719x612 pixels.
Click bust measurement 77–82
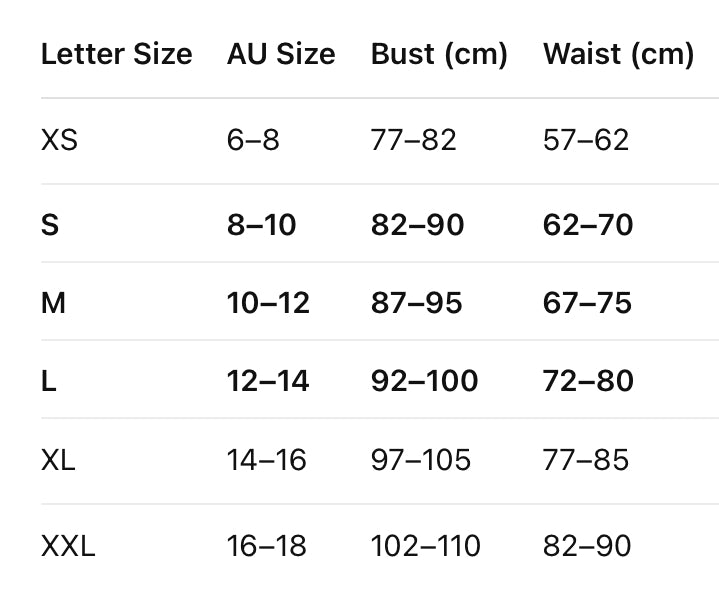tap(413, 140)
